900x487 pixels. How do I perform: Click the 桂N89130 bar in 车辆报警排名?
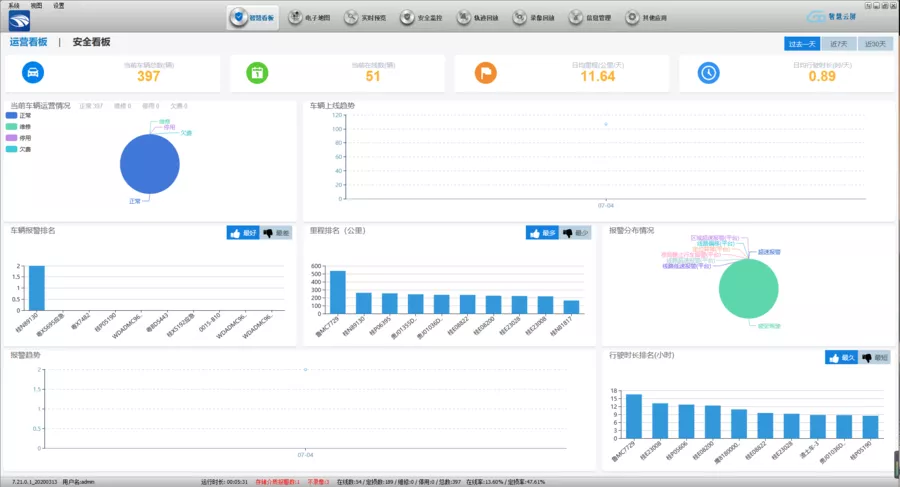37,288
